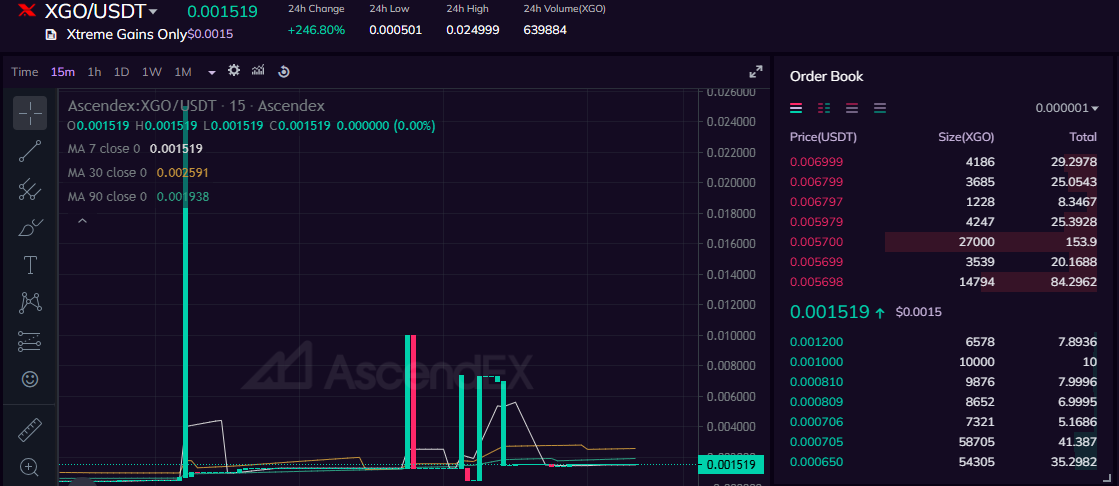Show combined order book view

tap(796, 108)
